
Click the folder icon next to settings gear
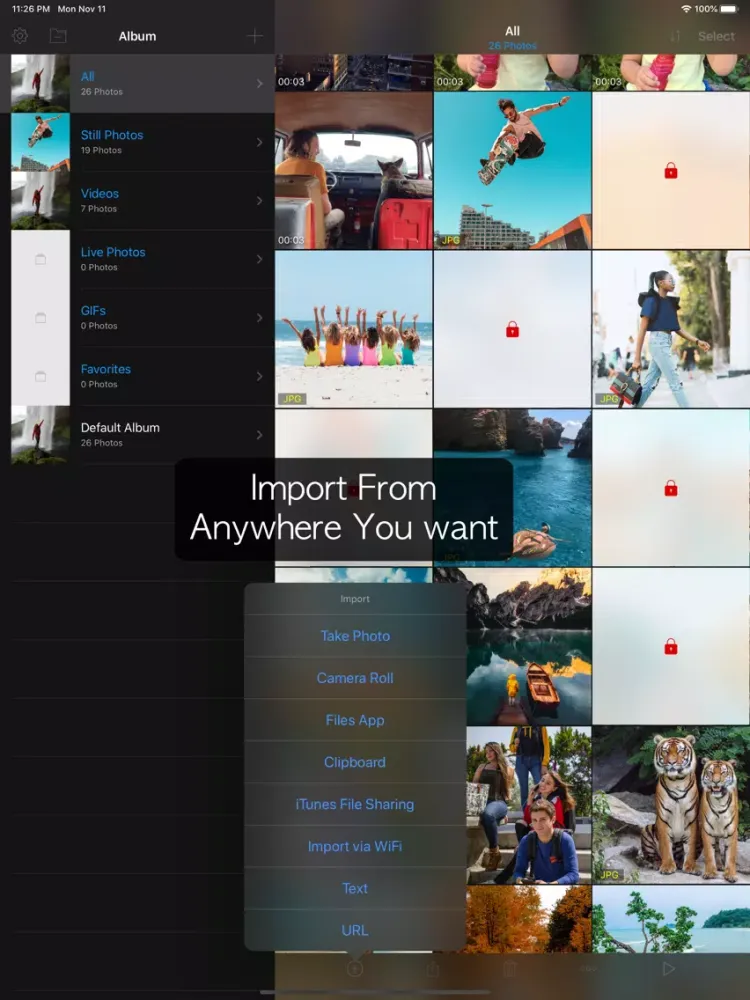click(x=58, y=36)
